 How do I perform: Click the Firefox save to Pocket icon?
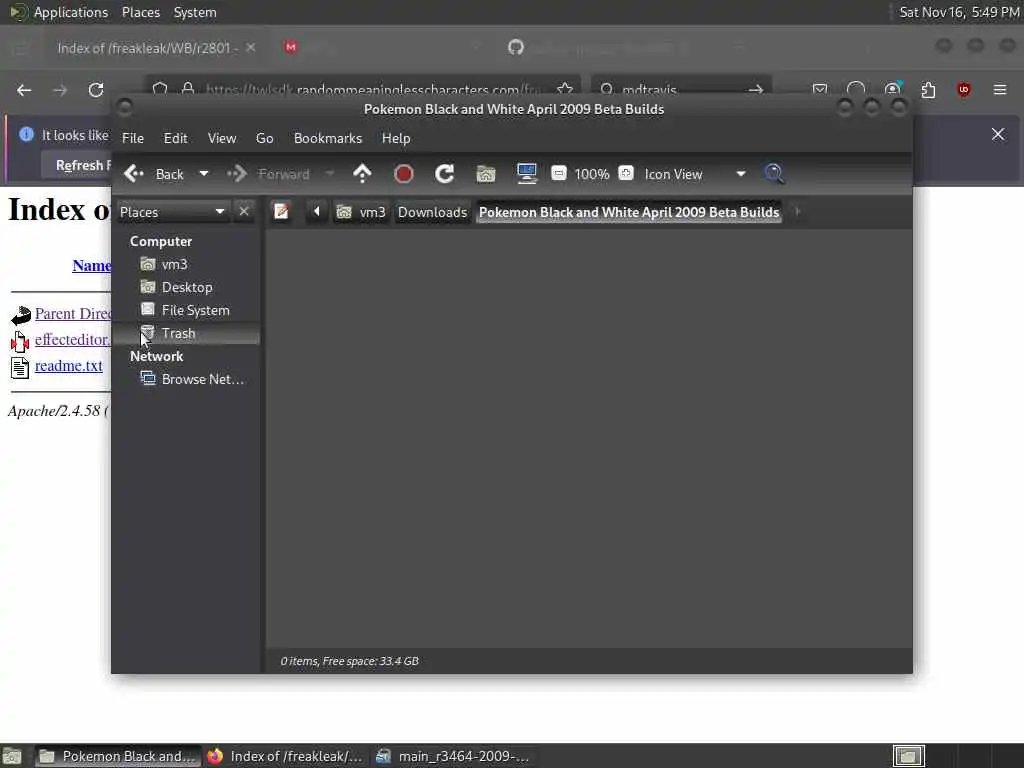point(820,89)
